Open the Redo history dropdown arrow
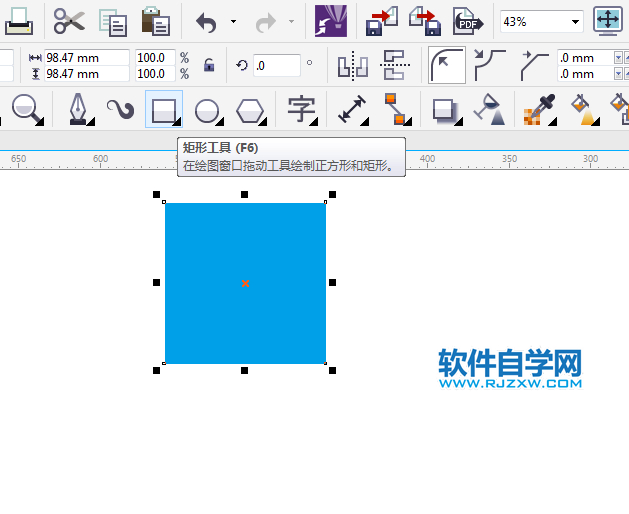 coord(292,21)
